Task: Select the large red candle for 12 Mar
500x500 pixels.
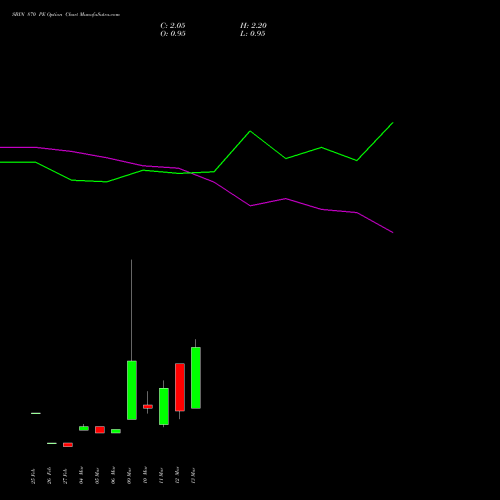Action: point(180,387)
